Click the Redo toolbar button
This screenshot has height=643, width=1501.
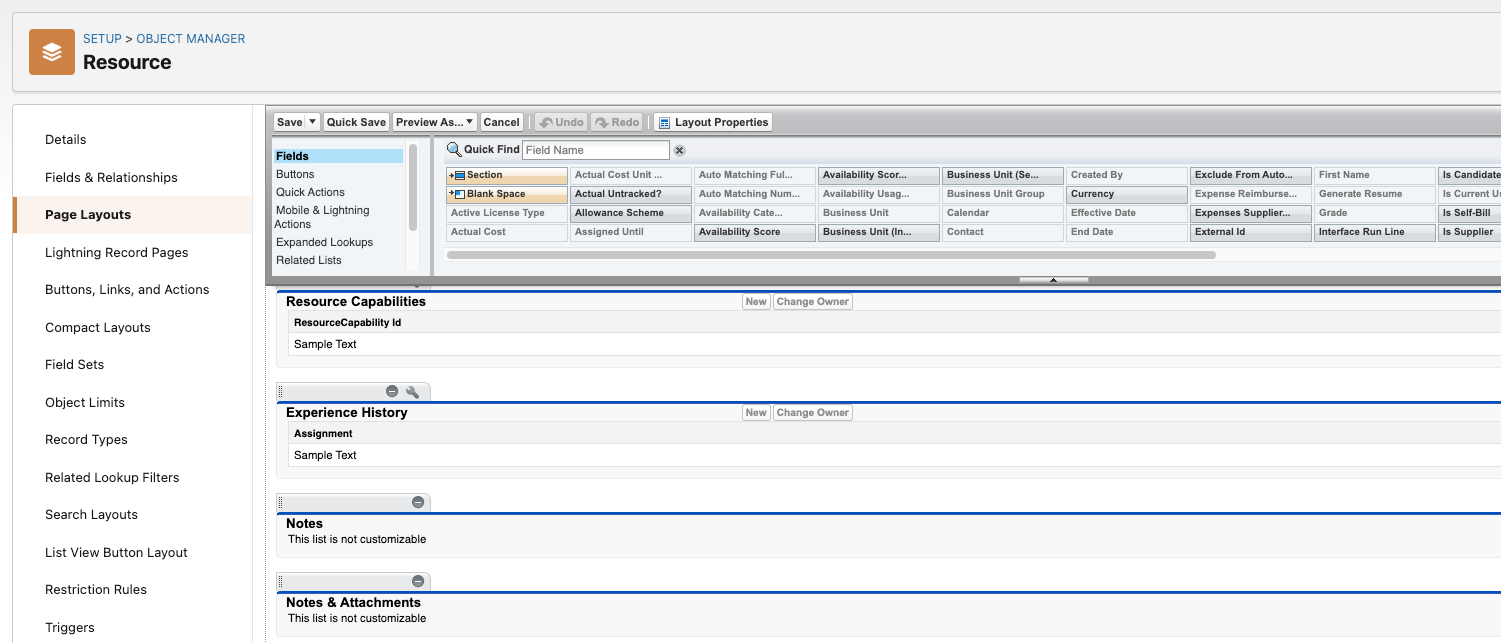[x=616, y=122]
